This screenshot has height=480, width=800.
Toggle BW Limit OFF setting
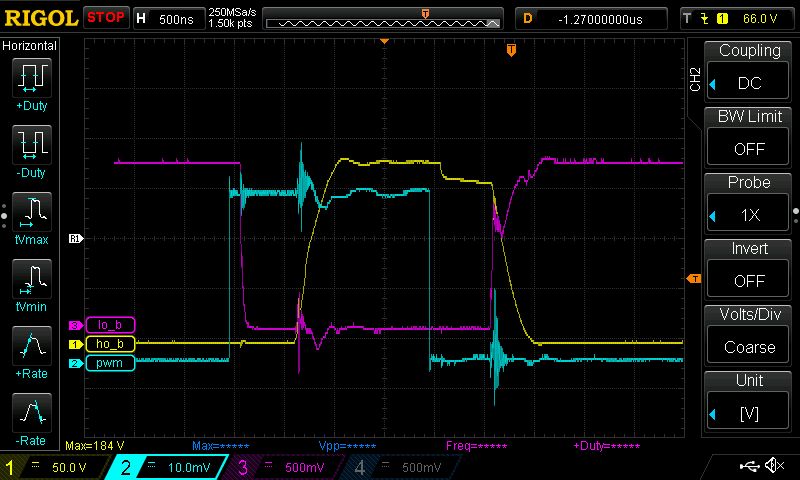click(x=749, y=149)
